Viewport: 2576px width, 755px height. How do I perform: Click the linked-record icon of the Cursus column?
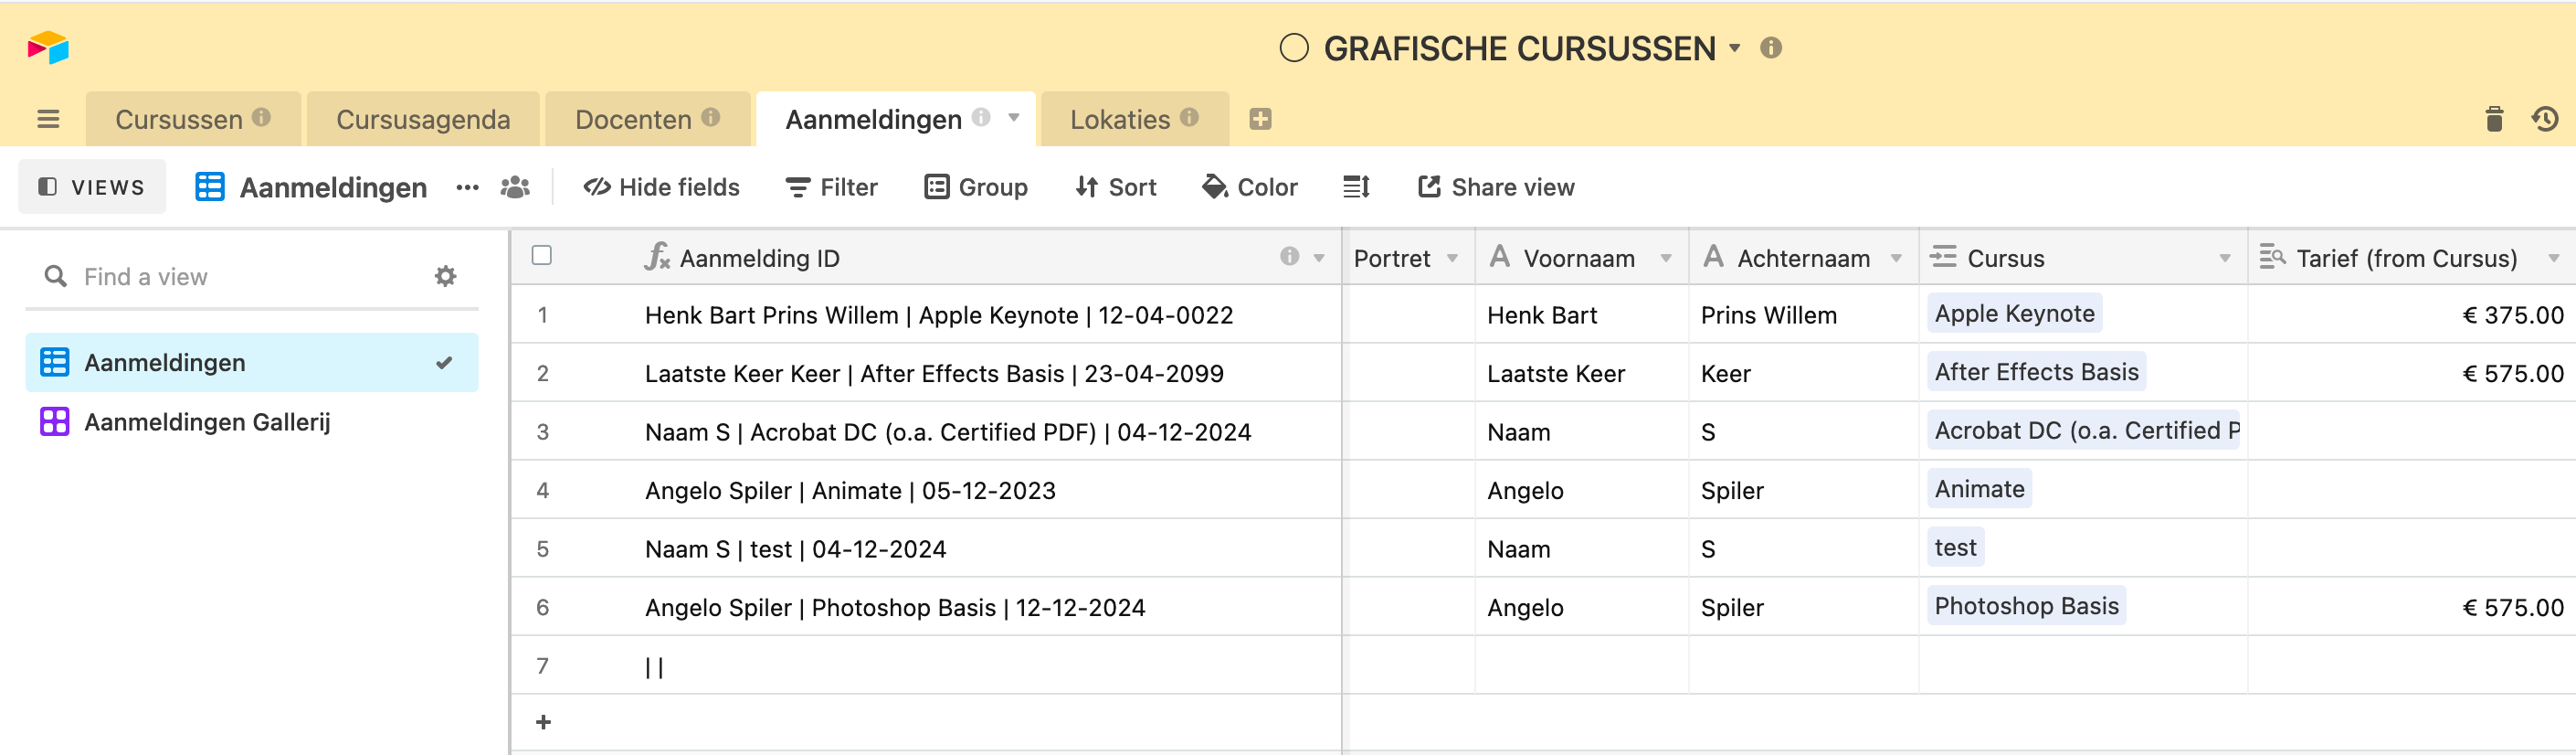[1943, 257]
